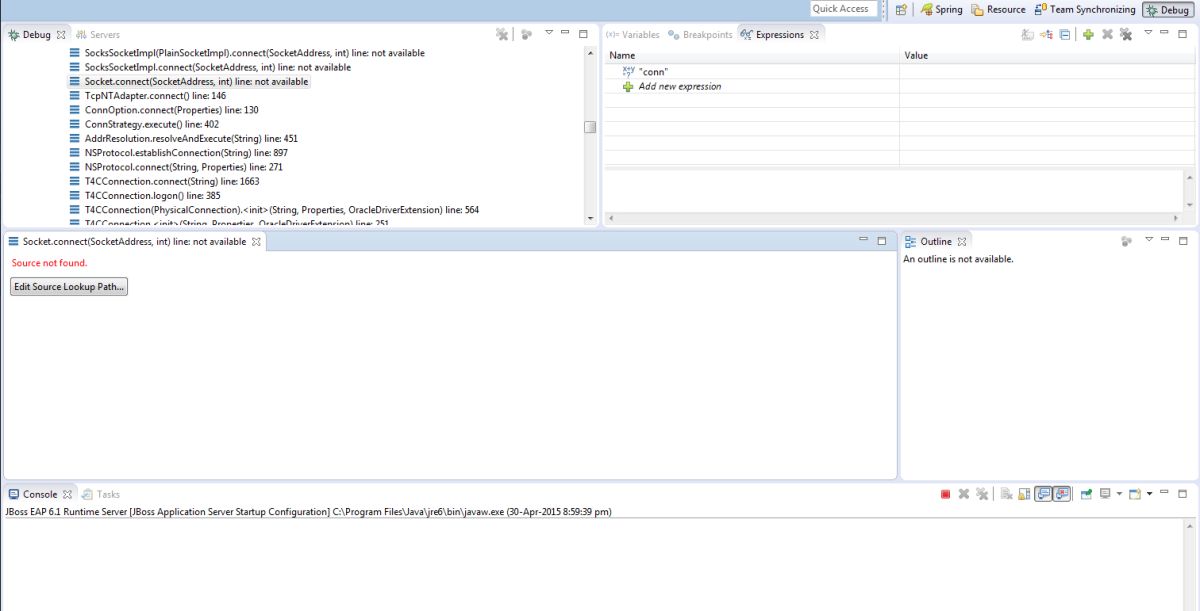Click the Expressions pane scroll-left arrow

[x=610, y=218]
